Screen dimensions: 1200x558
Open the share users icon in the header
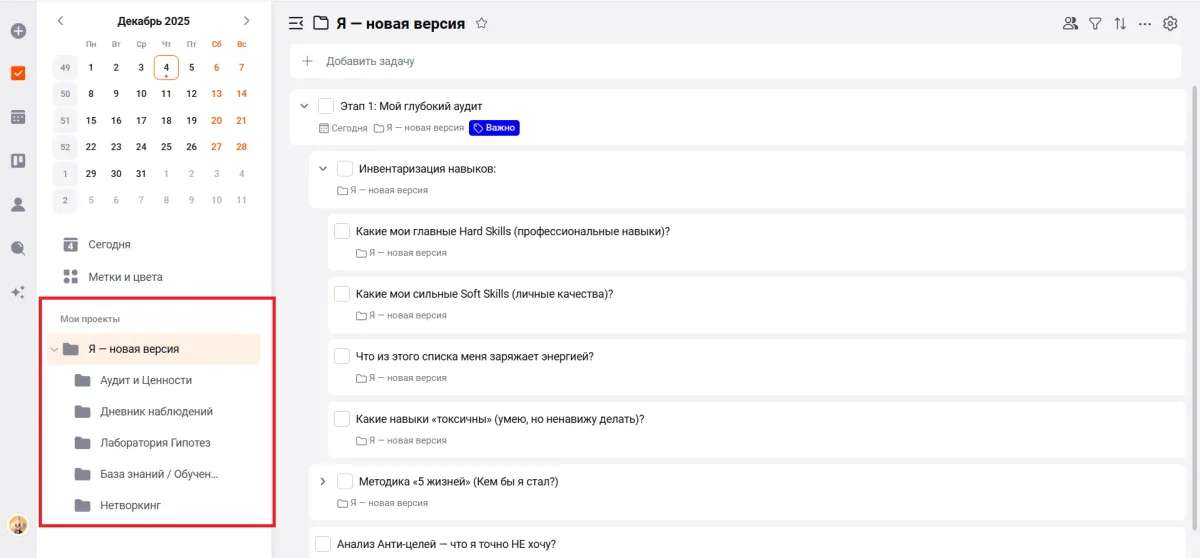[1070, 23]
